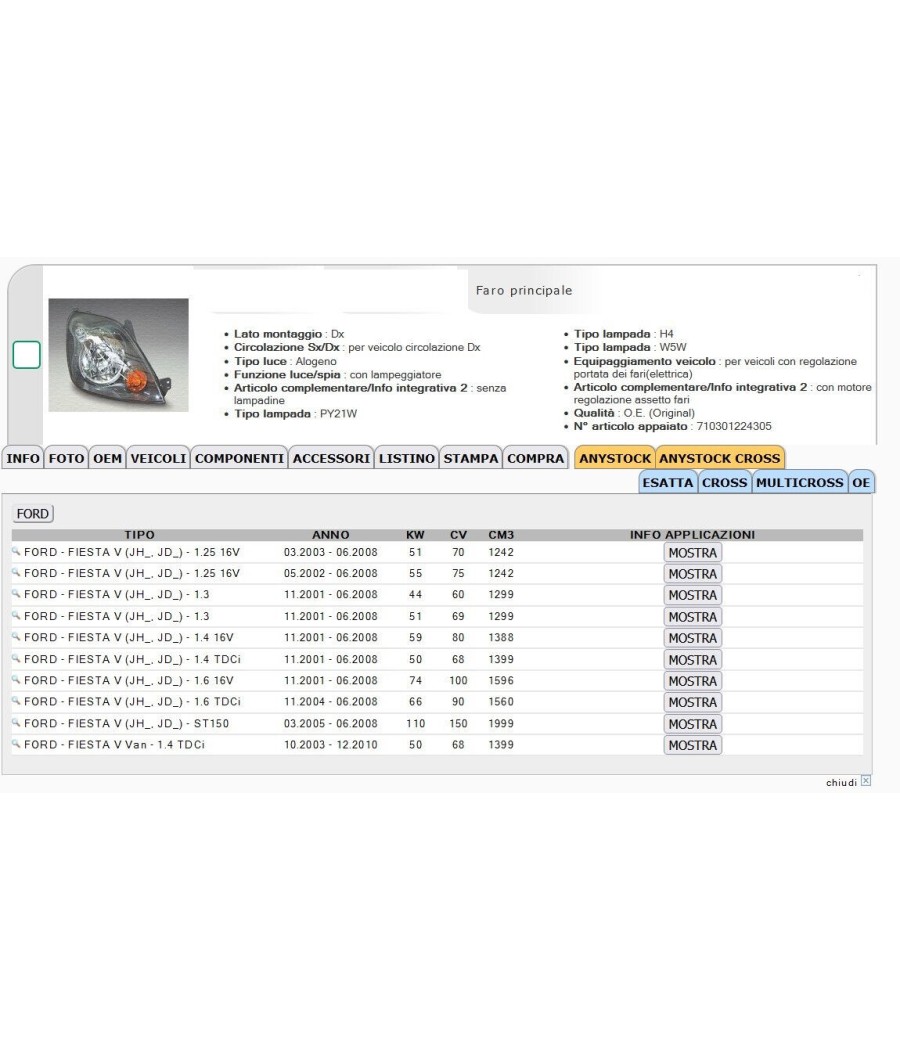Click MOSTRA for 1.25 16V 70 CV

692,552
